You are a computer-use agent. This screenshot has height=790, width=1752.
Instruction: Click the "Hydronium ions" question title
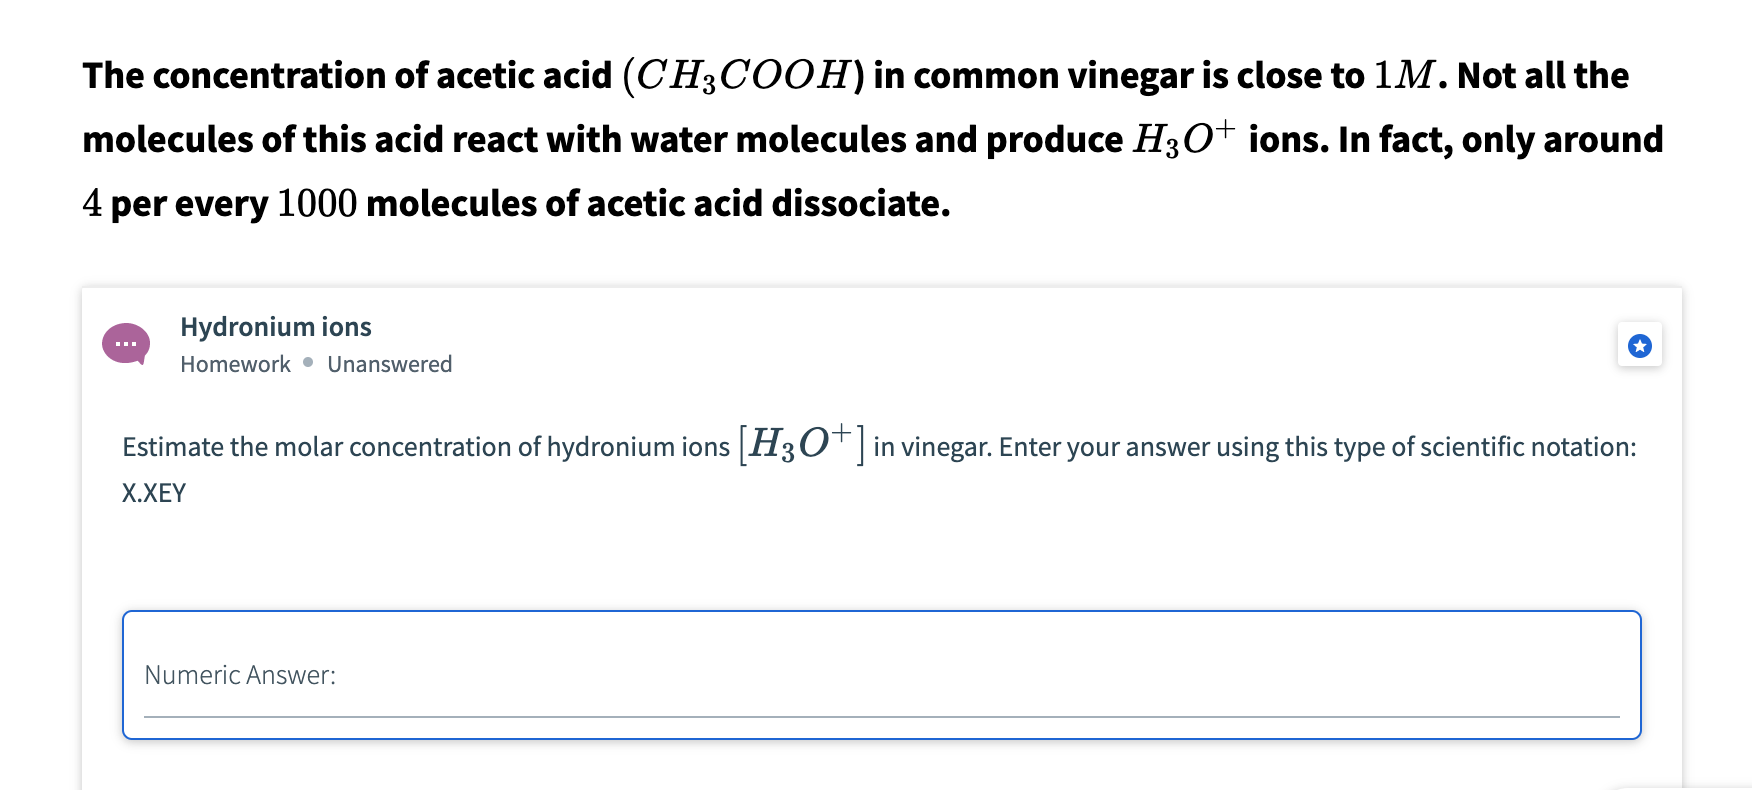tap(275, 327)
